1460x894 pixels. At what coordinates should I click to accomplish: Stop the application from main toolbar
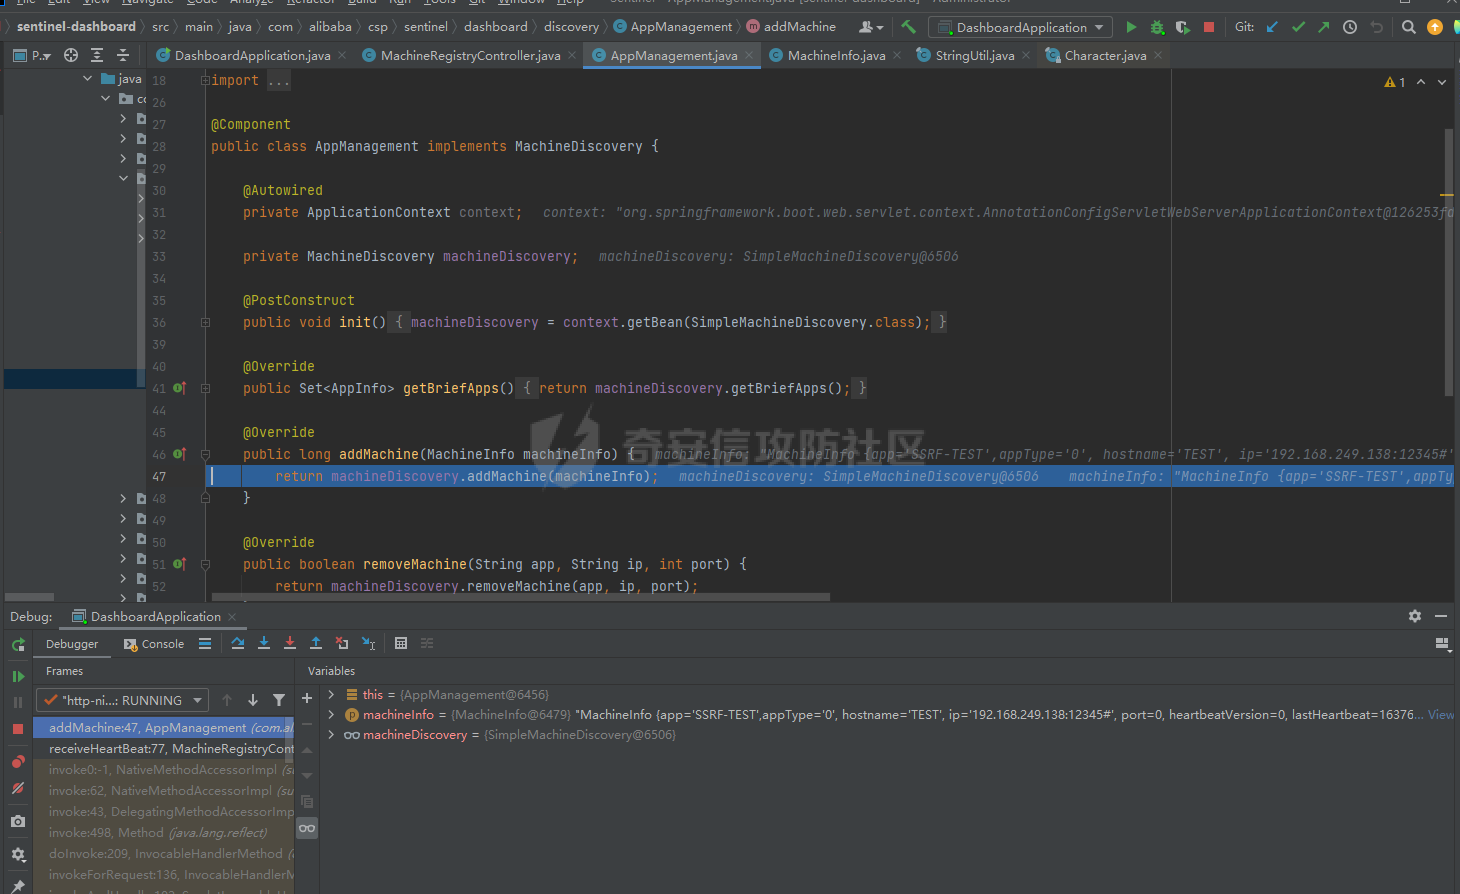click(1208, 27)
